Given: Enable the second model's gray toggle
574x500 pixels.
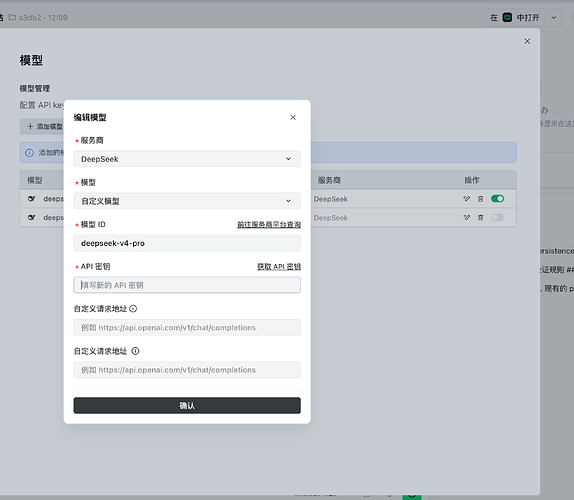Looking at the screenshot, I should coord(497,217).
